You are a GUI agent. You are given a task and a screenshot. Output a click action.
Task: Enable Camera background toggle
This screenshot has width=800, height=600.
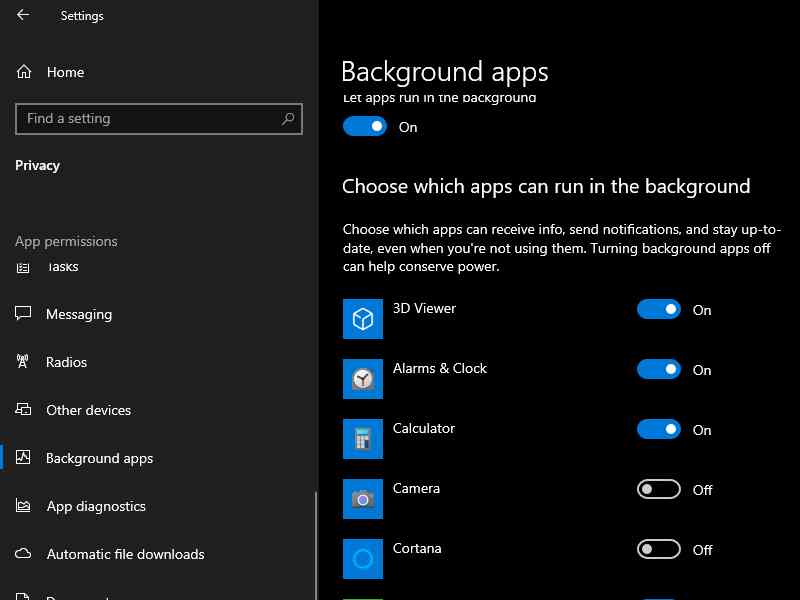click(659, 489)
